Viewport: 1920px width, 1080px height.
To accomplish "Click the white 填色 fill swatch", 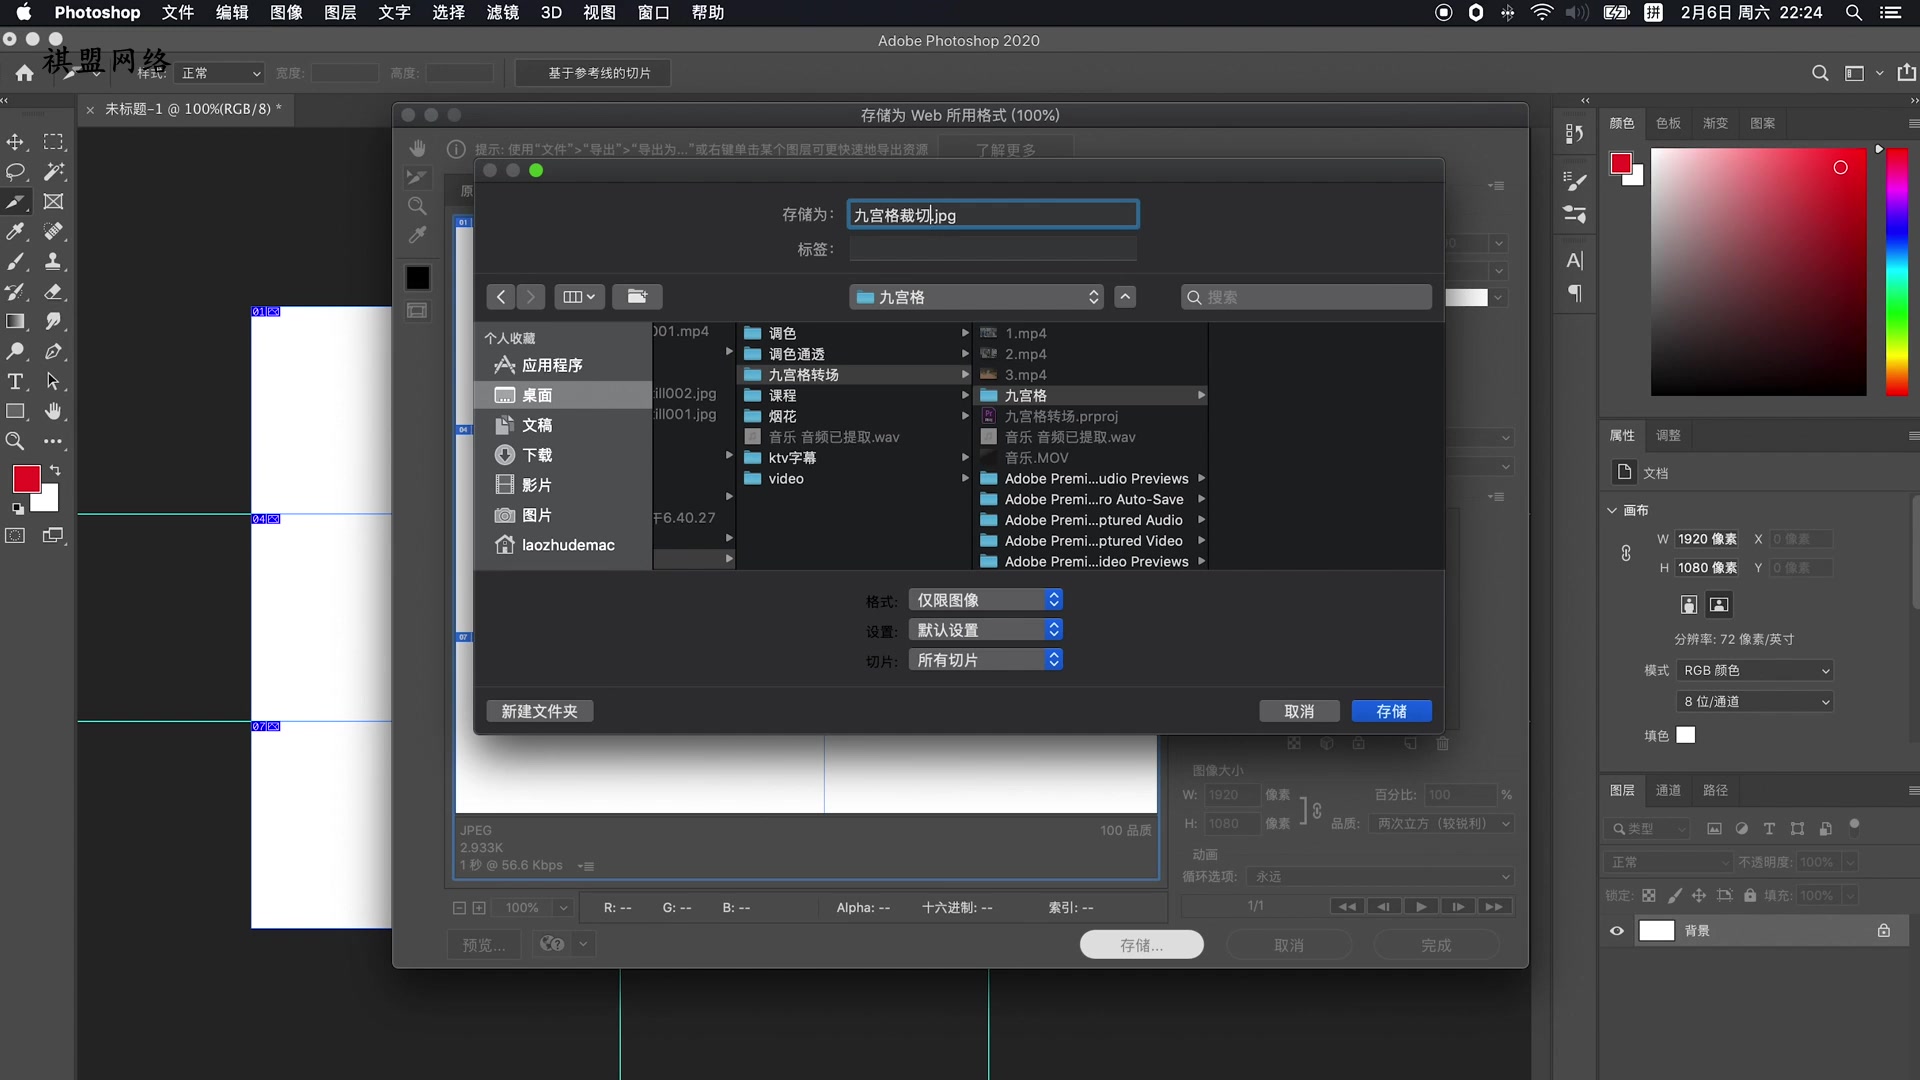I will 1686,736.
